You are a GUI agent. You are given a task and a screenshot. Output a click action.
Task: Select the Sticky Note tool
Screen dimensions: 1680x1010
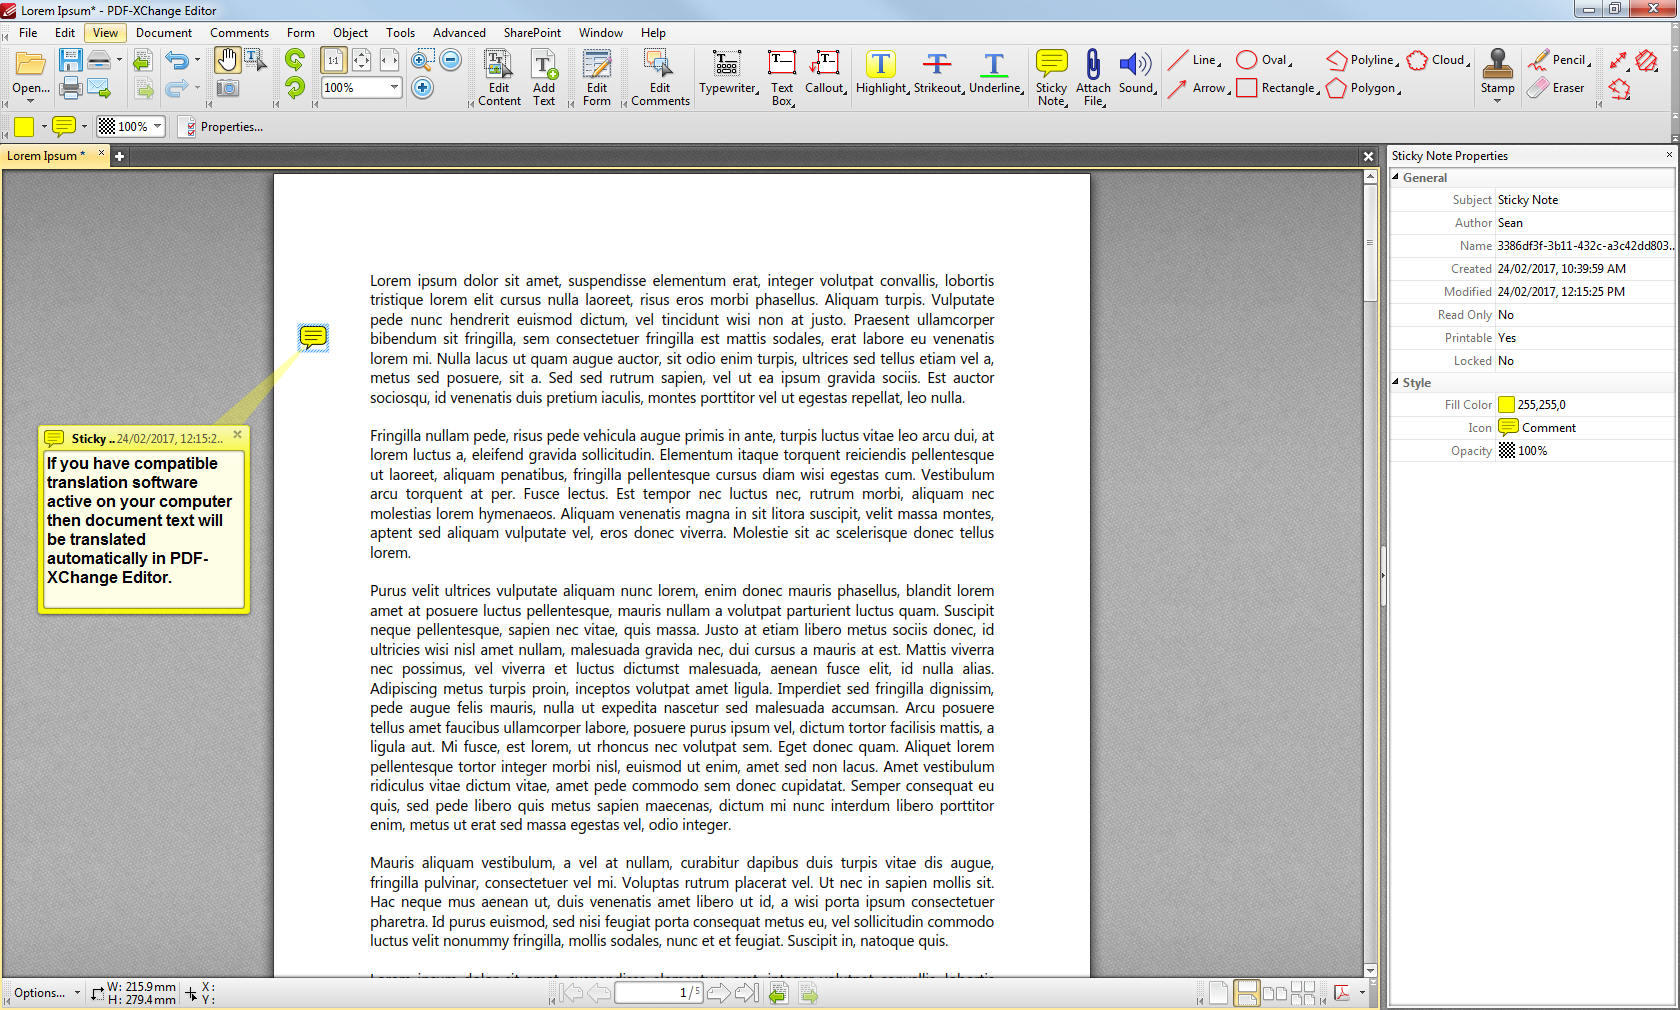1051,75
